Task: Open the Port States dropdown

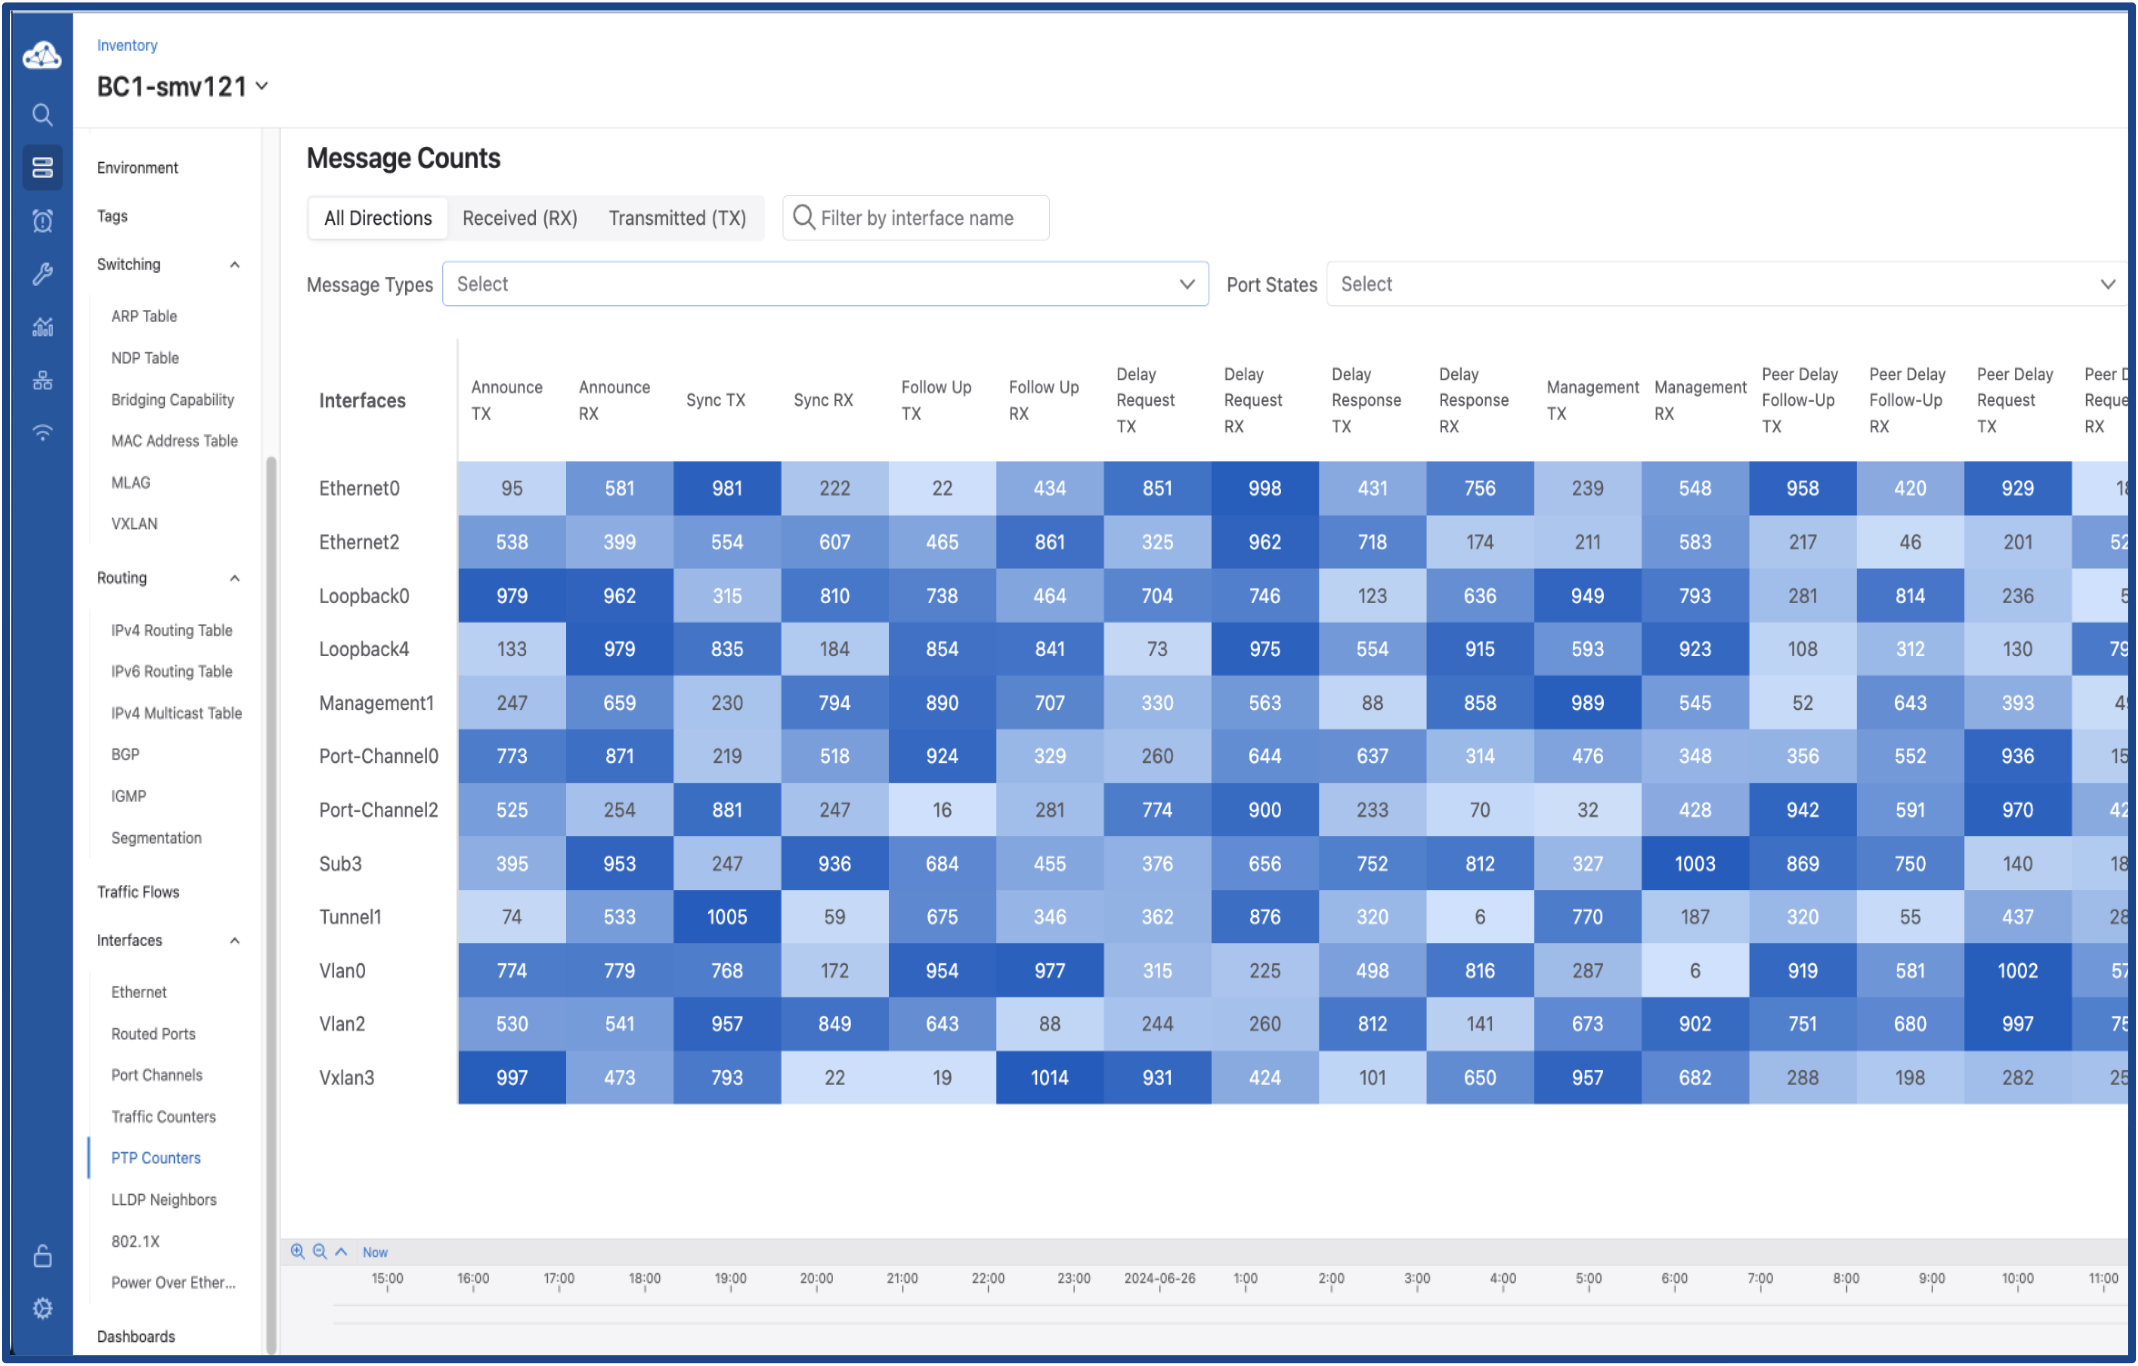Action: (x=1727, y=284)
